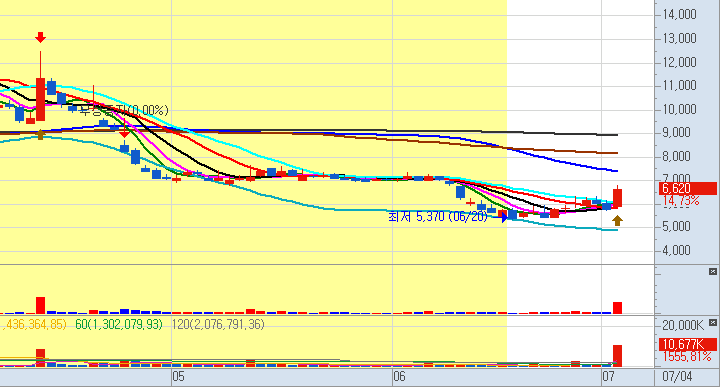Click the tall red candle with long upper wick
This screenshot has width=720, height=387.
tap(40, 100)
